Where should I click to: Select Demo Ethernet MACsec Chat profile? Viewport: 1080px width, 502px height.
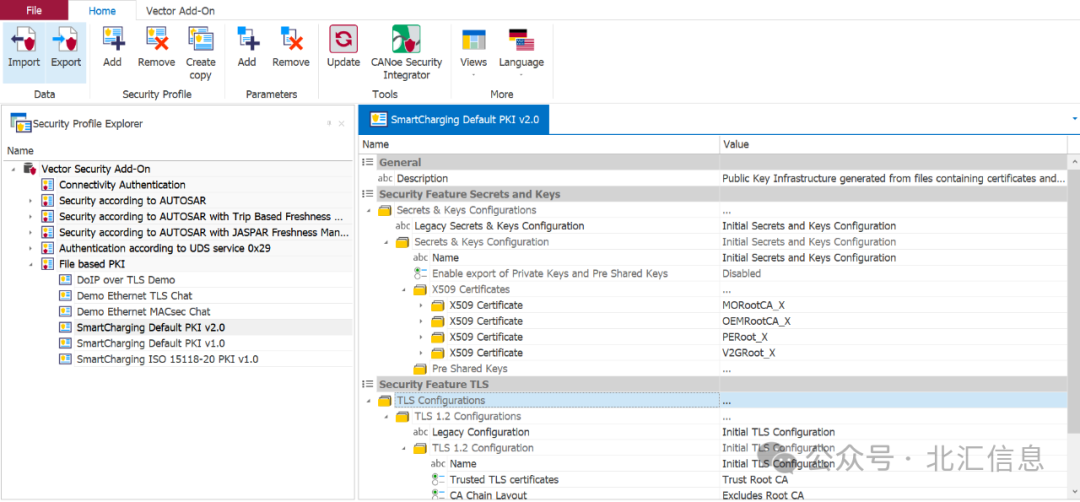(143, 311)
